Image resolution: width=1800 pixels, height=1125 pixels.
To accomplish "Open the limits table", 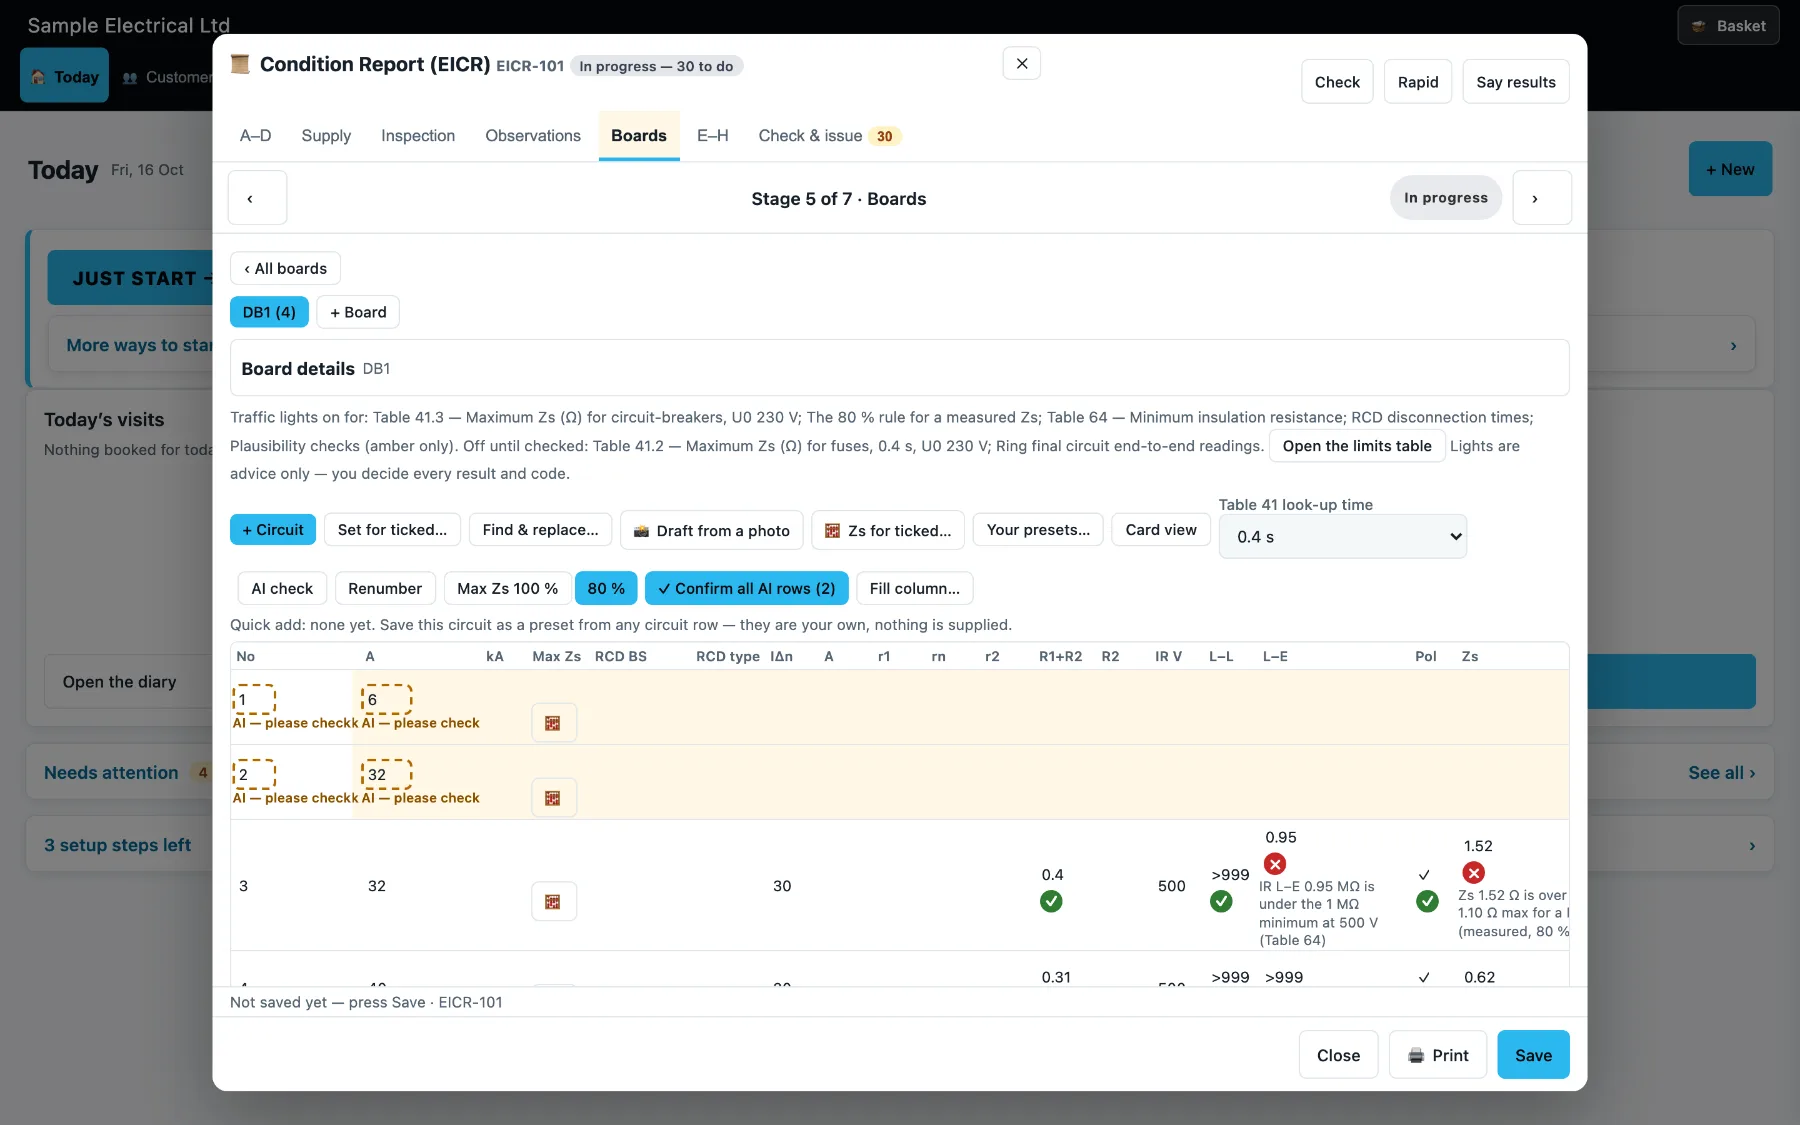I will pos(1357,446).
